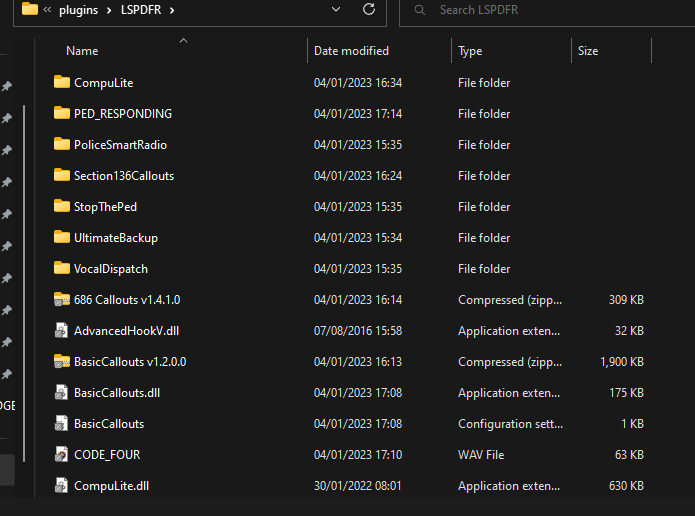
Task: Click the PoliceSmartRadio folder icon
Action: point(62,144)
